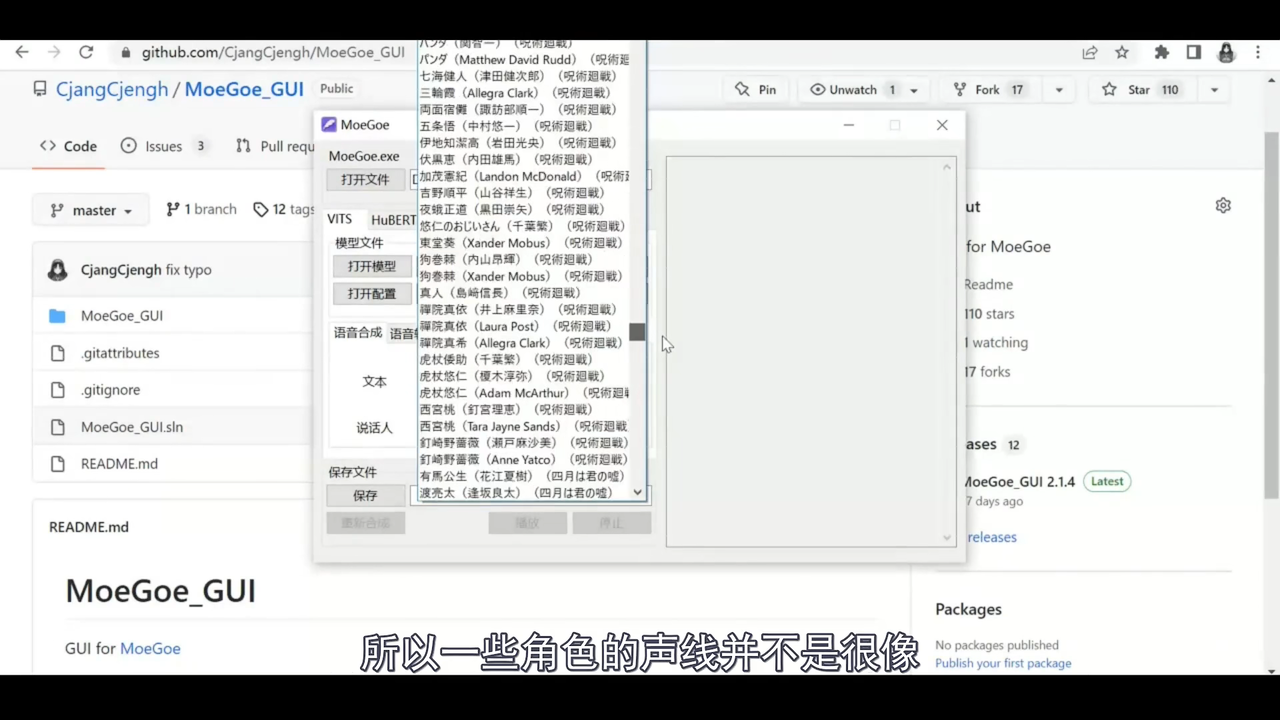Screen dimensions: 1280x720
Task: View the 1 branch link
Action: pos(201,209)
